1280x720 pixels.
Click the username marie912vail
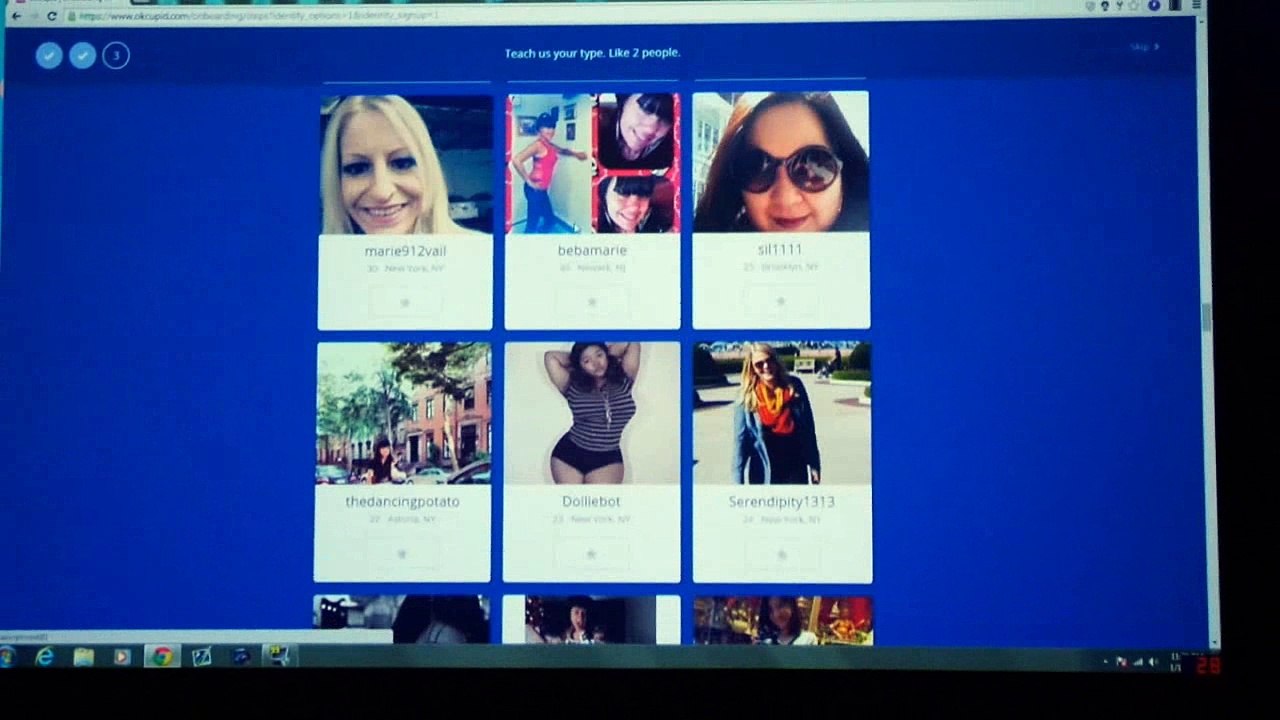click(405, 251)
